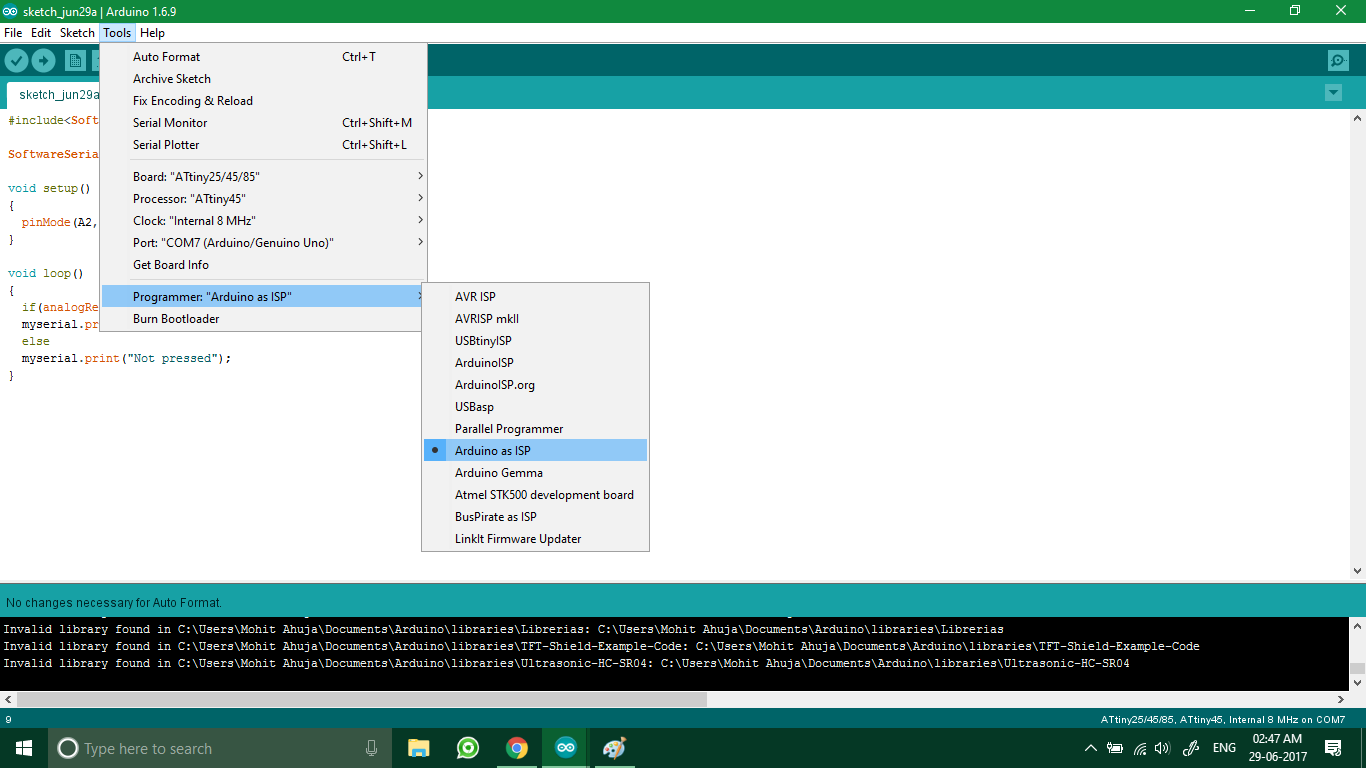The image size is (1366, 768).
Task: Click the battery tray icon
Action: [x=1114, y=748]
